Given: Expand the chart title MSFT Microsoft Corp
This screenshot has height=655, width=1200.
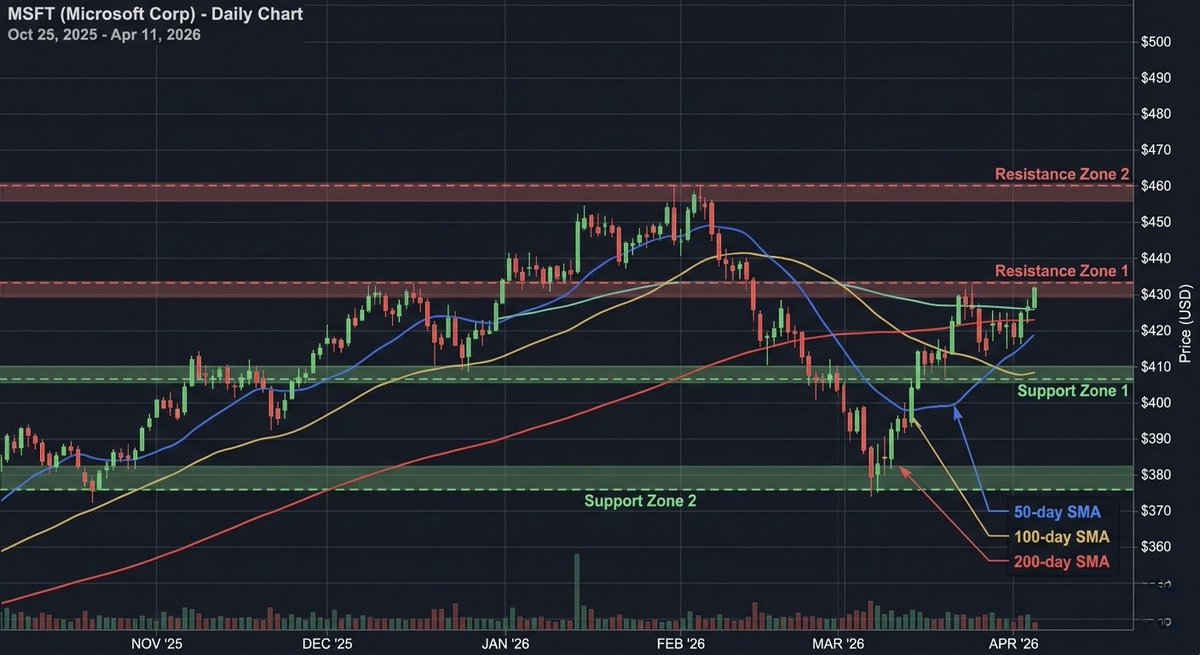Looking at the screenshot, I should click(155, 14).
